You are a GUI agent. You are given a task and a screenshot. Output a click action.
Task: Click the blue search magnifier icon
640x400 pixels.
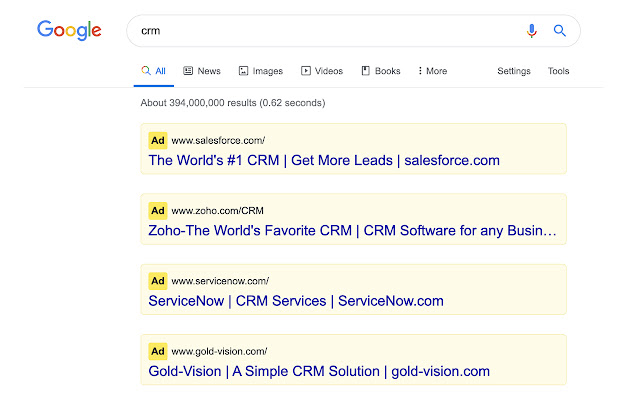pyautogui.click(x=560, y=31)
